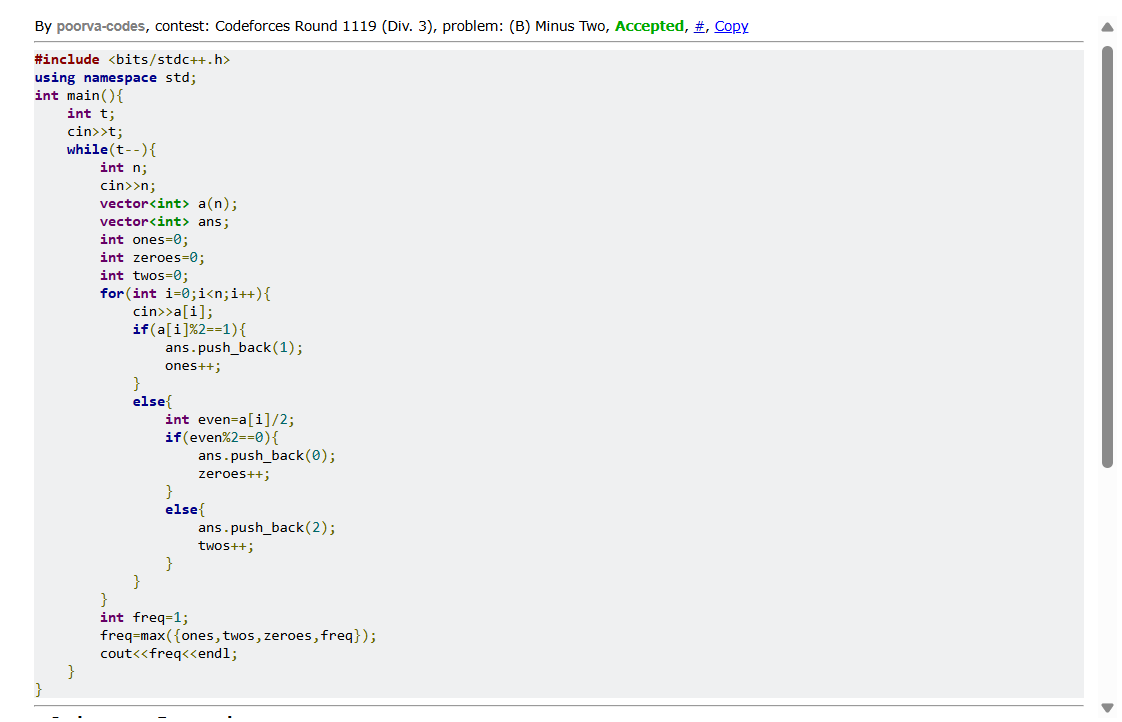Image resolution: width=1122 pixels, height=722 pixels.
Task: Click the line 'cin>>t;'
Action: coord(95,132)
